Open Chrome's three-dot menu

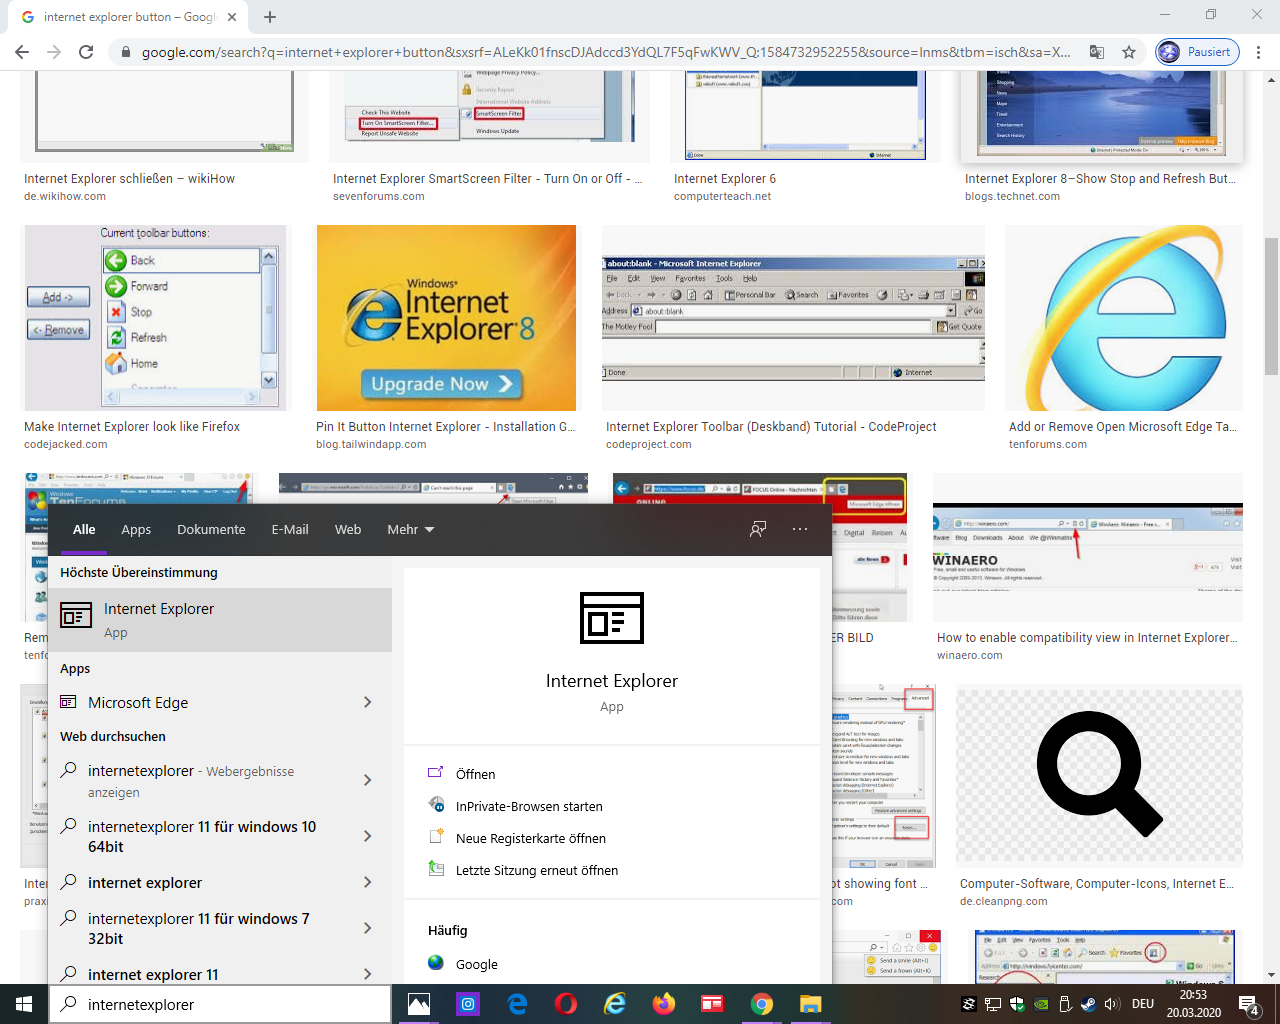1259,52
